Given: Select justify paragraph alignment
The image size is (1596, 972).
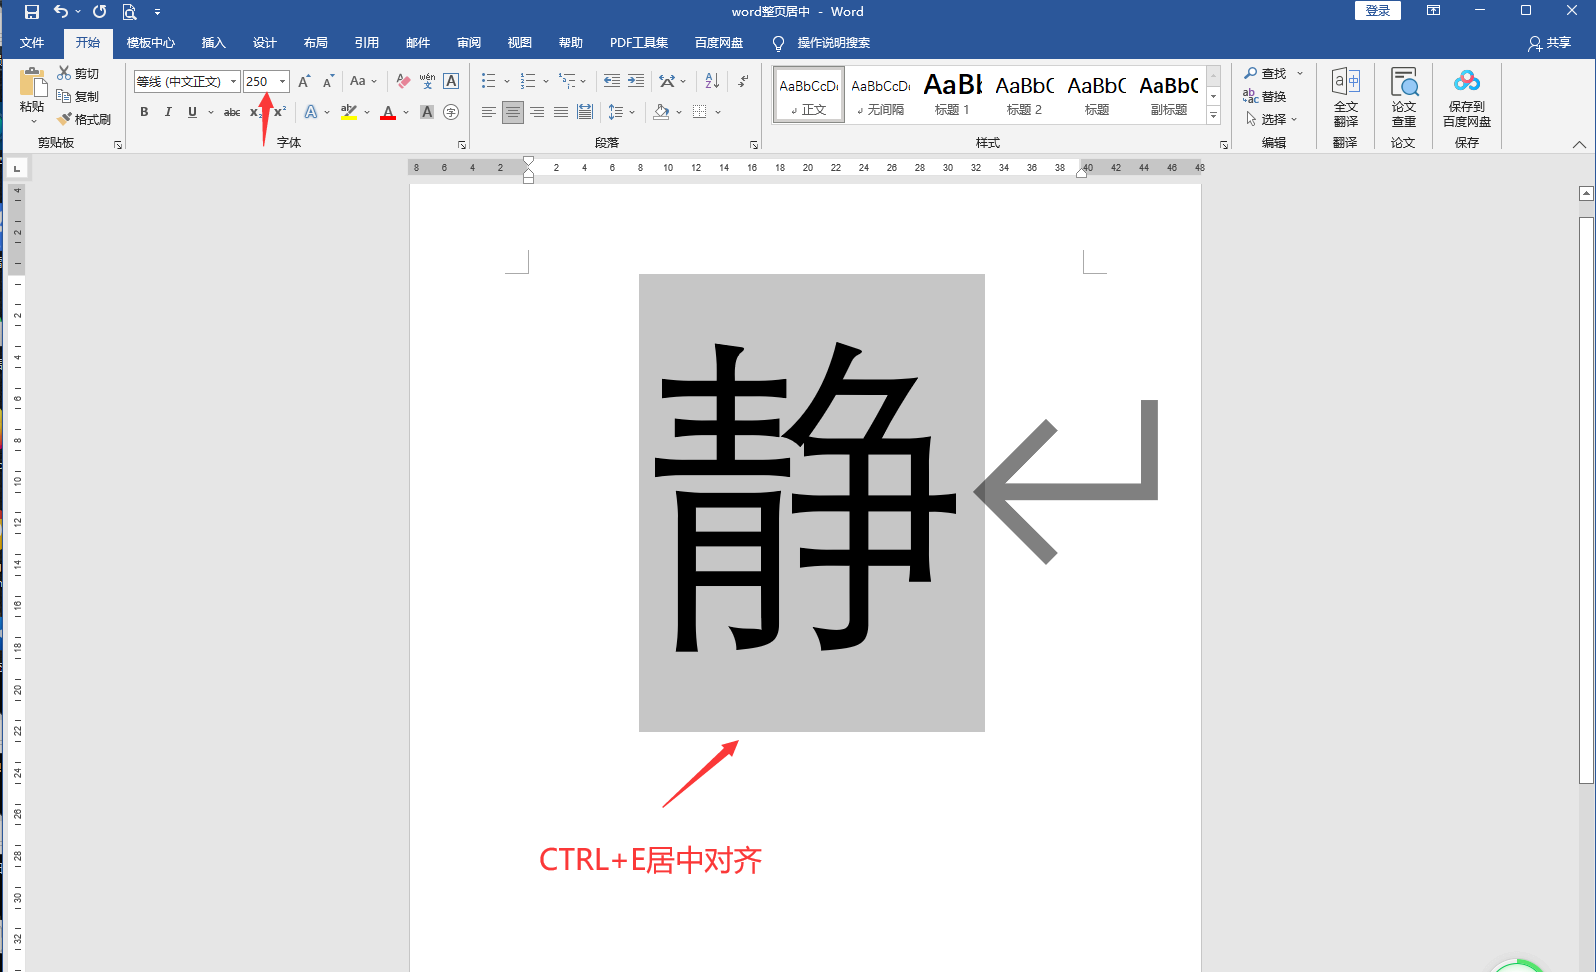Looking at the screenshot, I should click(x=561, y=112).
